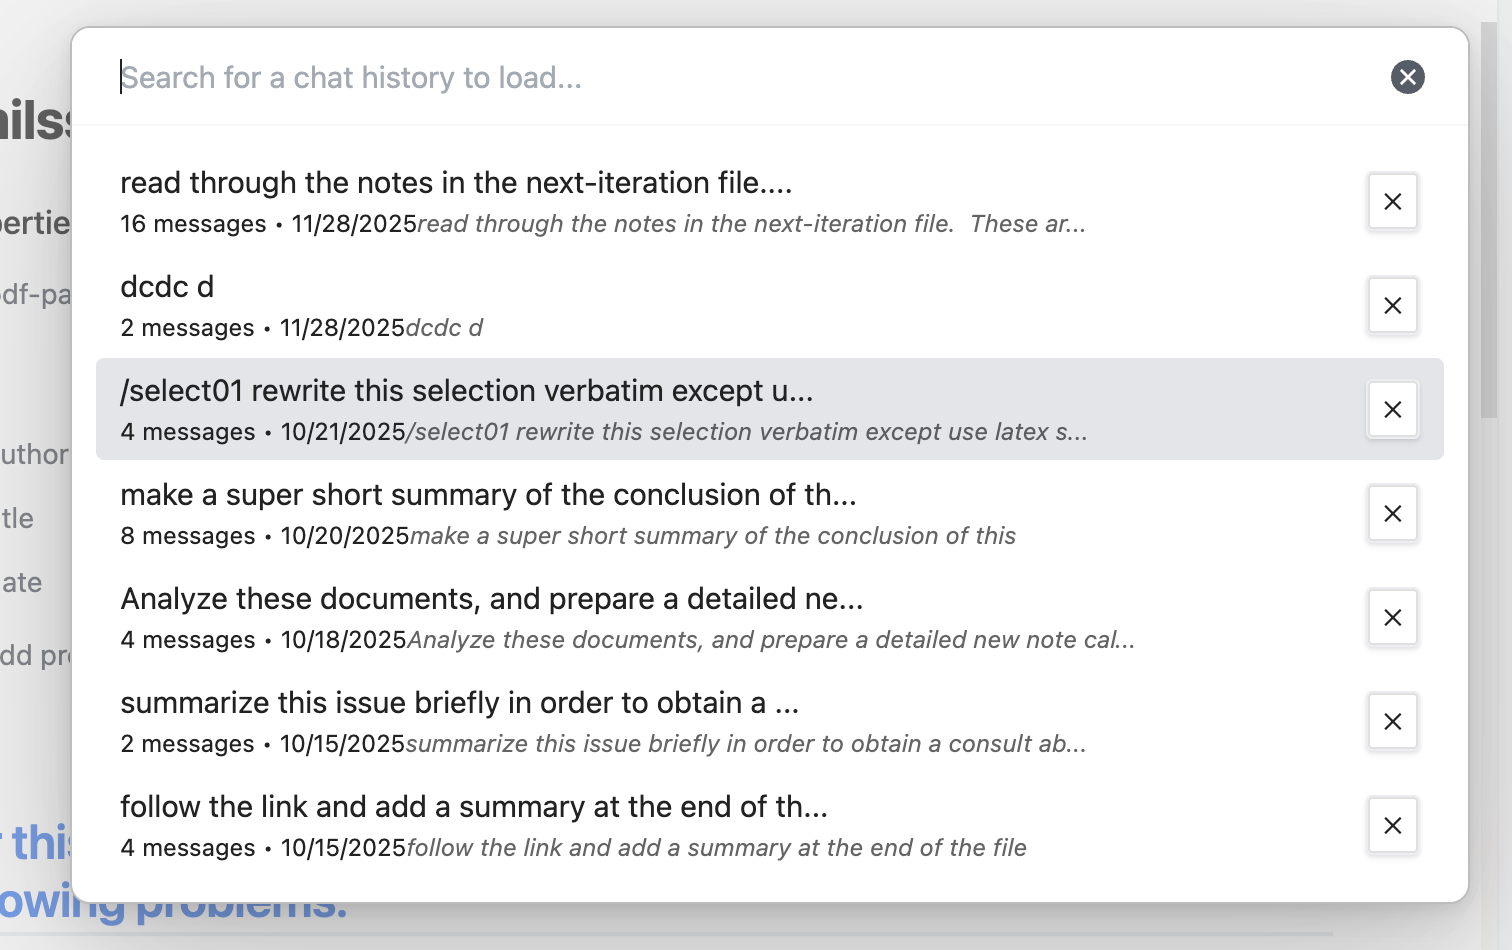Delete the 'make a super short summary' chat
The image size is (1512, 950).
coord(1392,513)
